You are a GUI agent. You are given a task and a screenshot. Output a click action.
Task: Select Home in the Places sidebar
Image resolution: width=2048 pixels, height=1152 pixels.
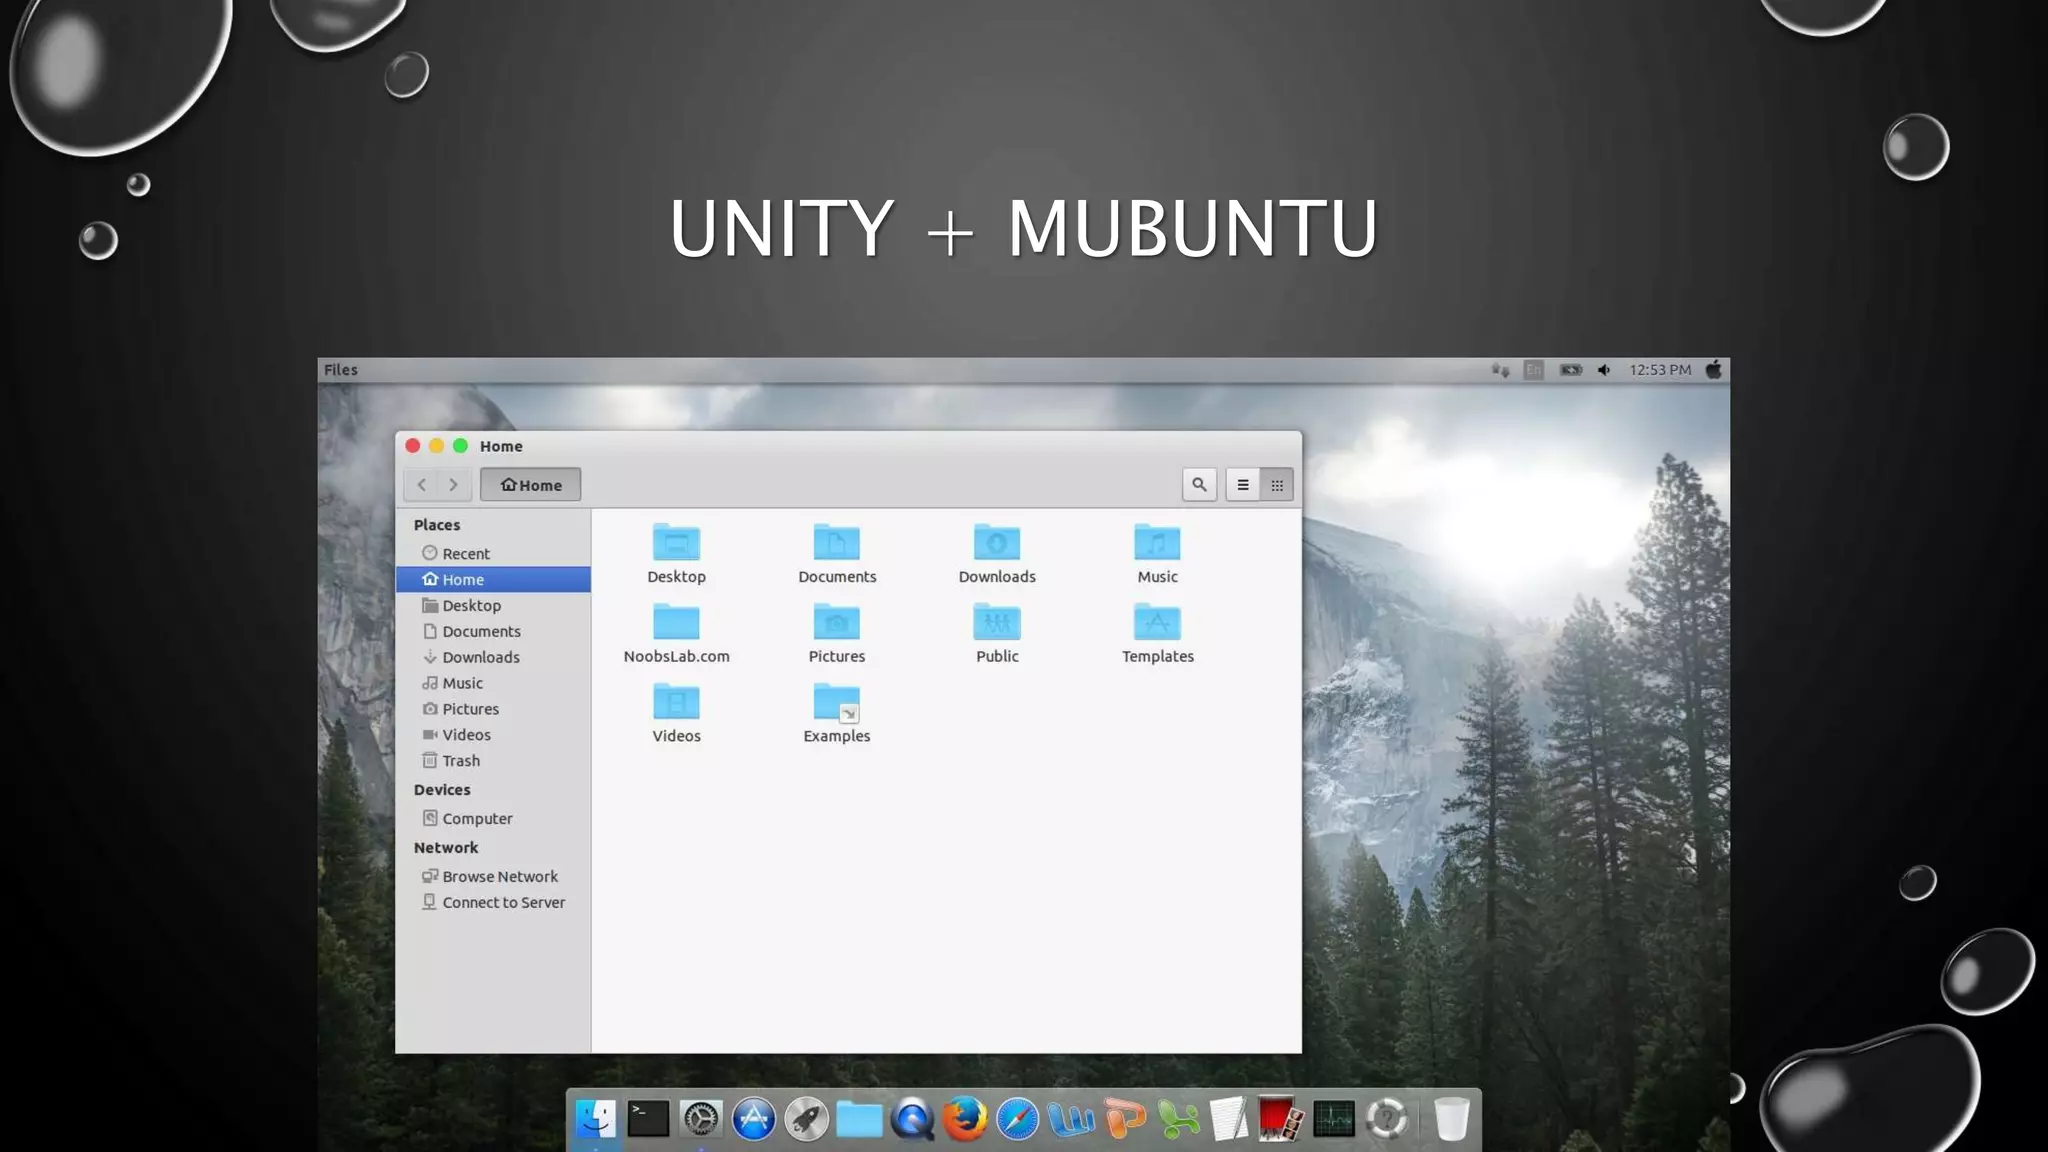(x=493, y=579)
